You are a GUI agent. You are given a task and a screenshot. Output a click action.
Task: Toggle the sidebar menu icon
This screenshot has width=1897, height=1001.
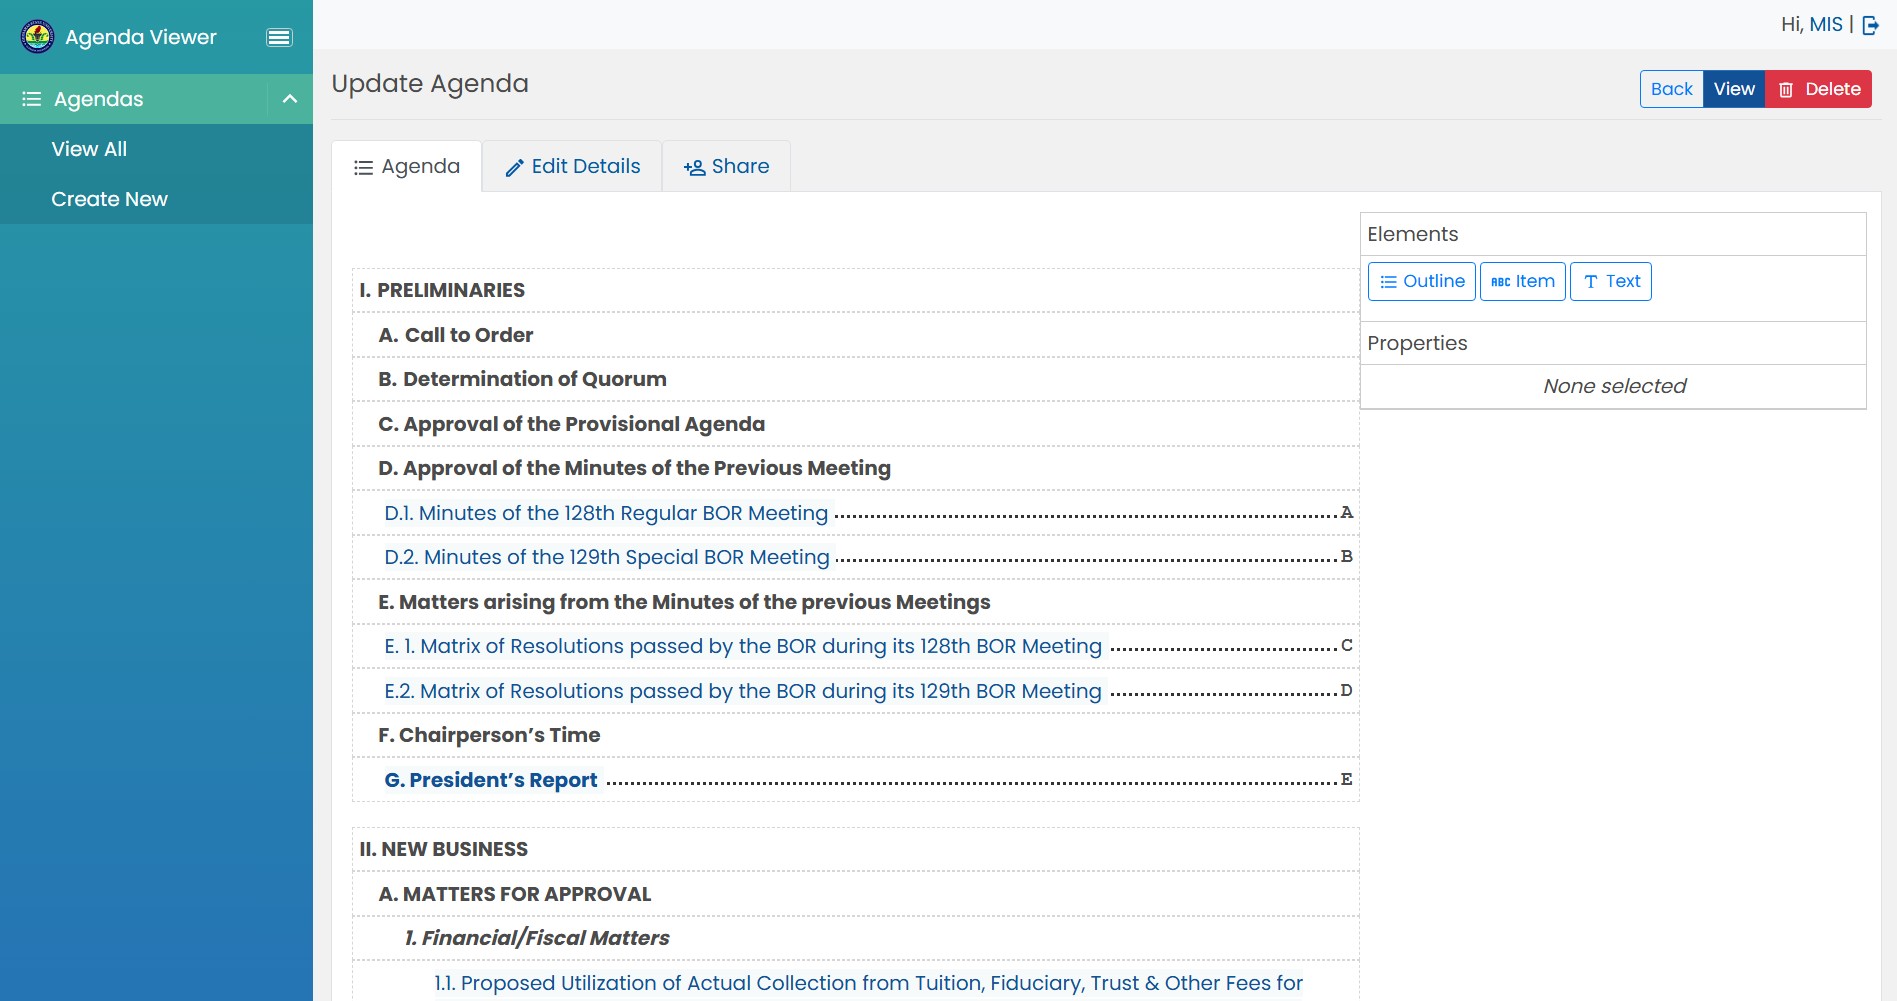pos(279,37)
